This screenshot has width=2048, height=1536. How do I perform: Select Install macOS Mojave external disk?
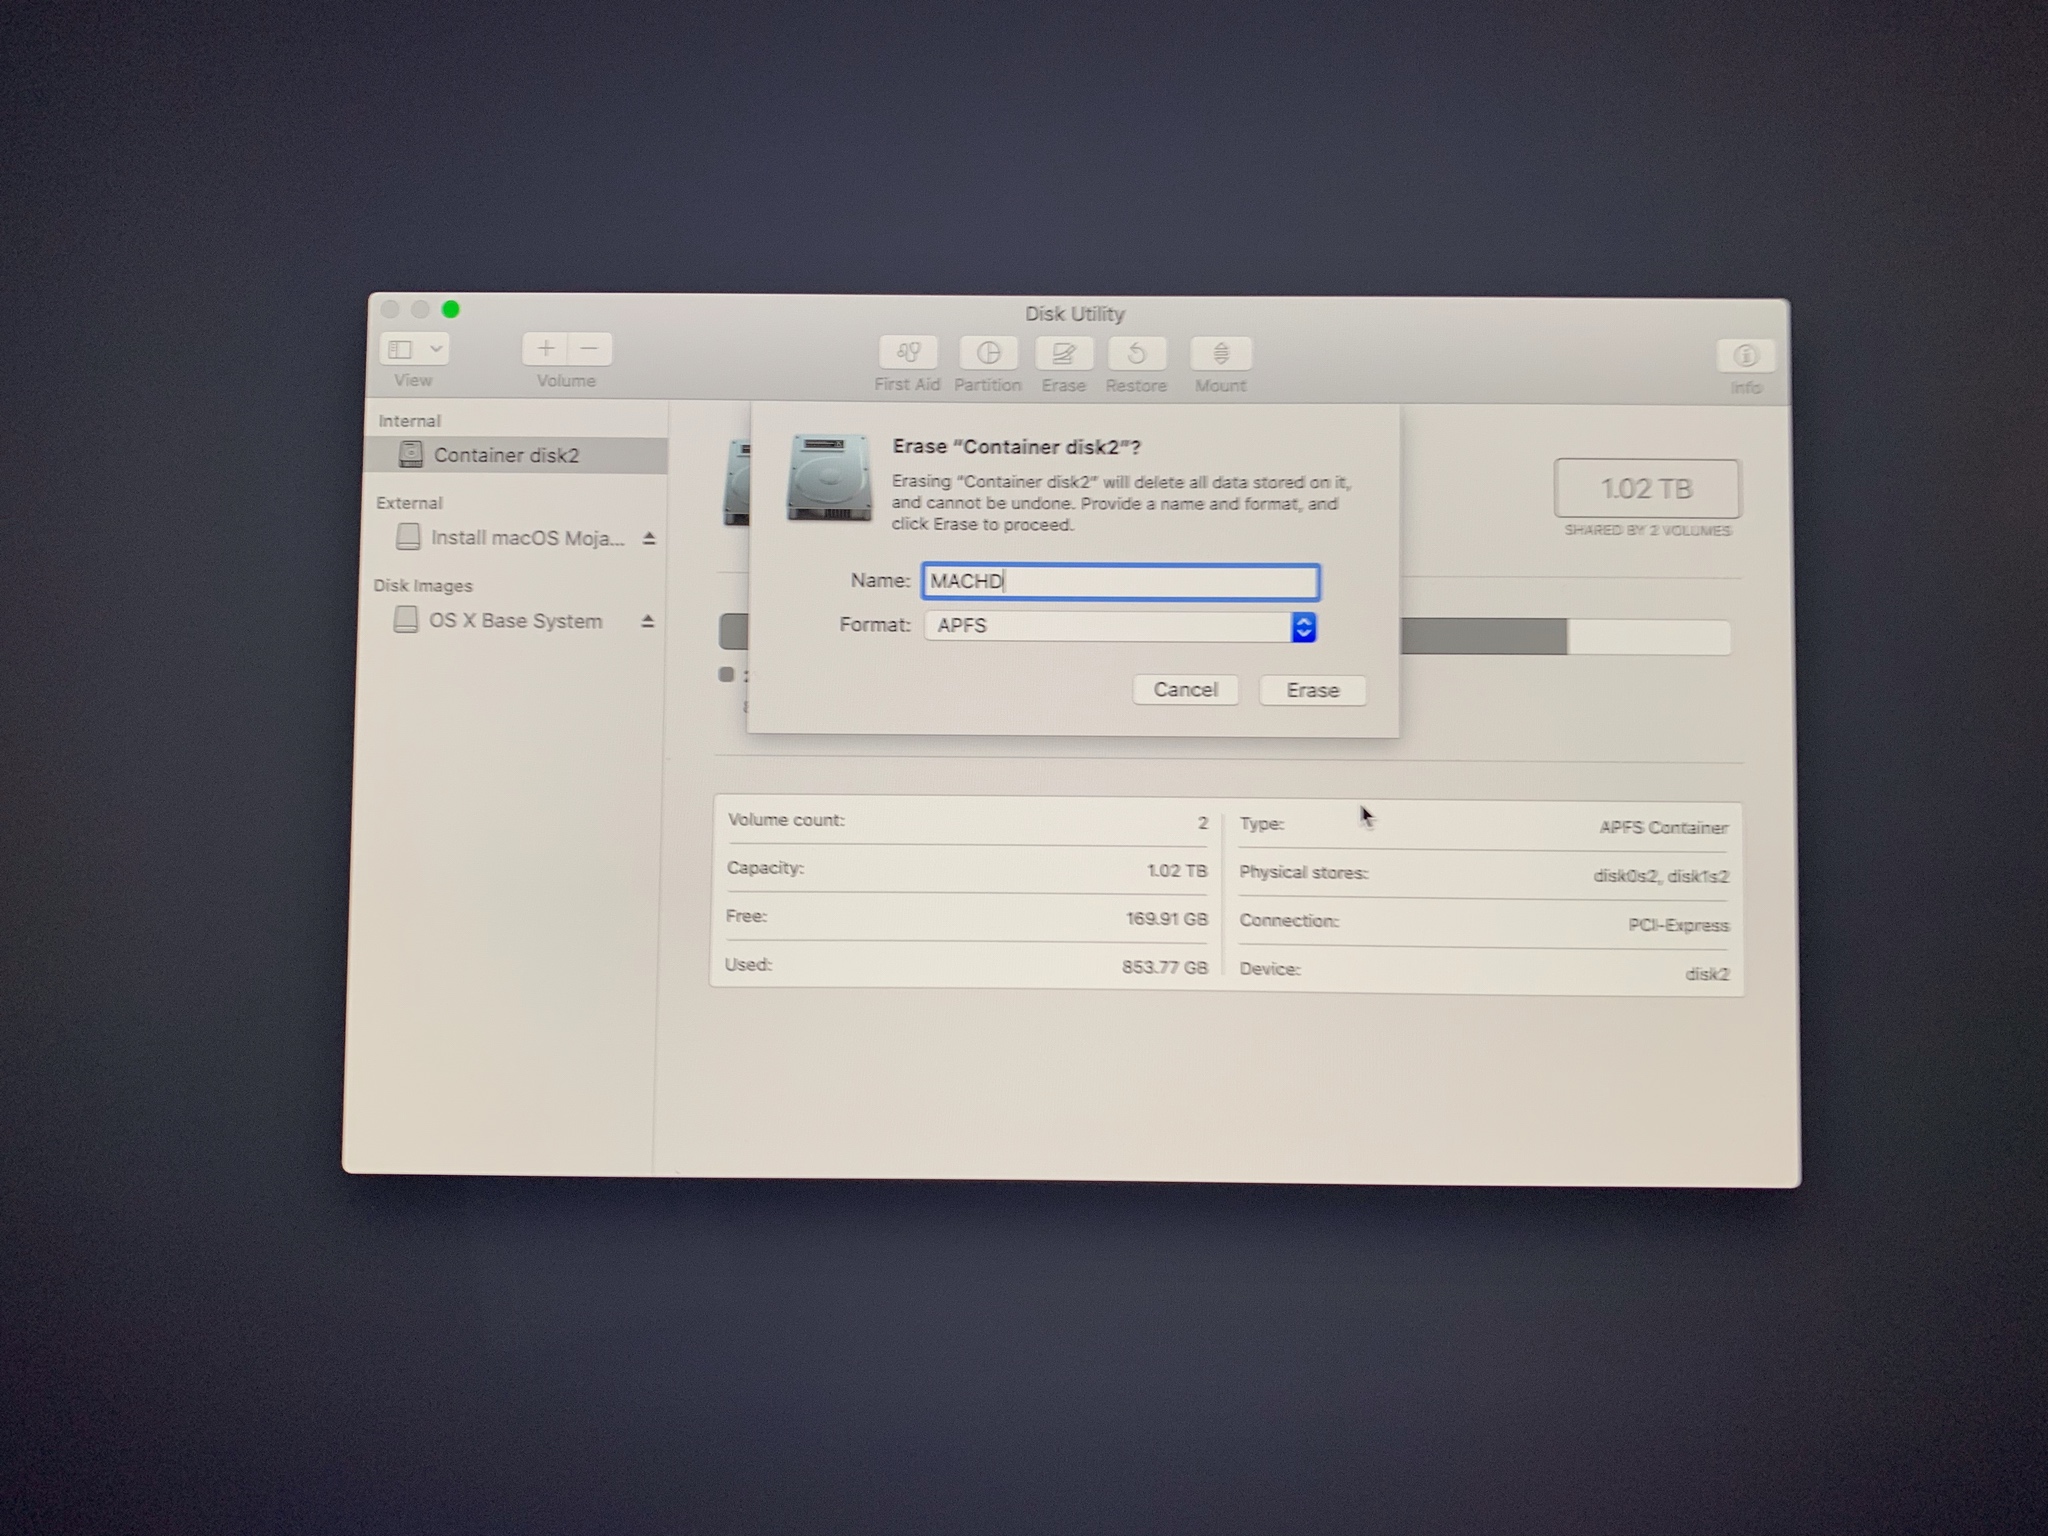click(x=526, y=539)
